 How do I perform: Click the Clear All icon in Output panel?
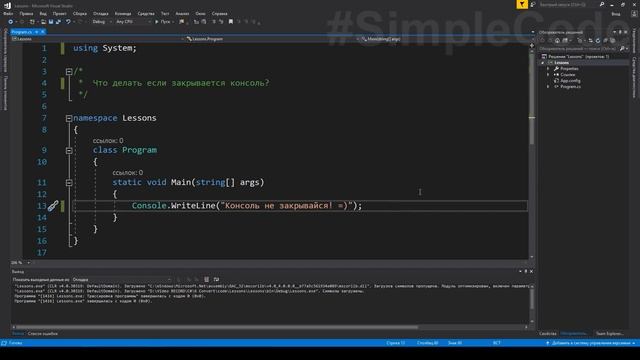pos(207,280)
